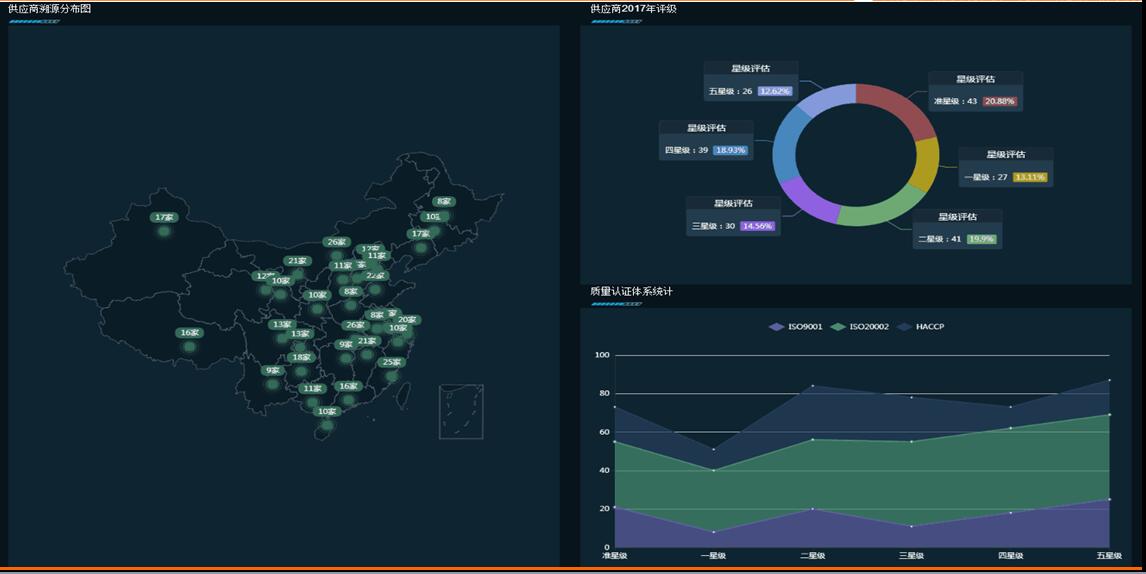Click the green 二星级 donut segment

point(878,205)
